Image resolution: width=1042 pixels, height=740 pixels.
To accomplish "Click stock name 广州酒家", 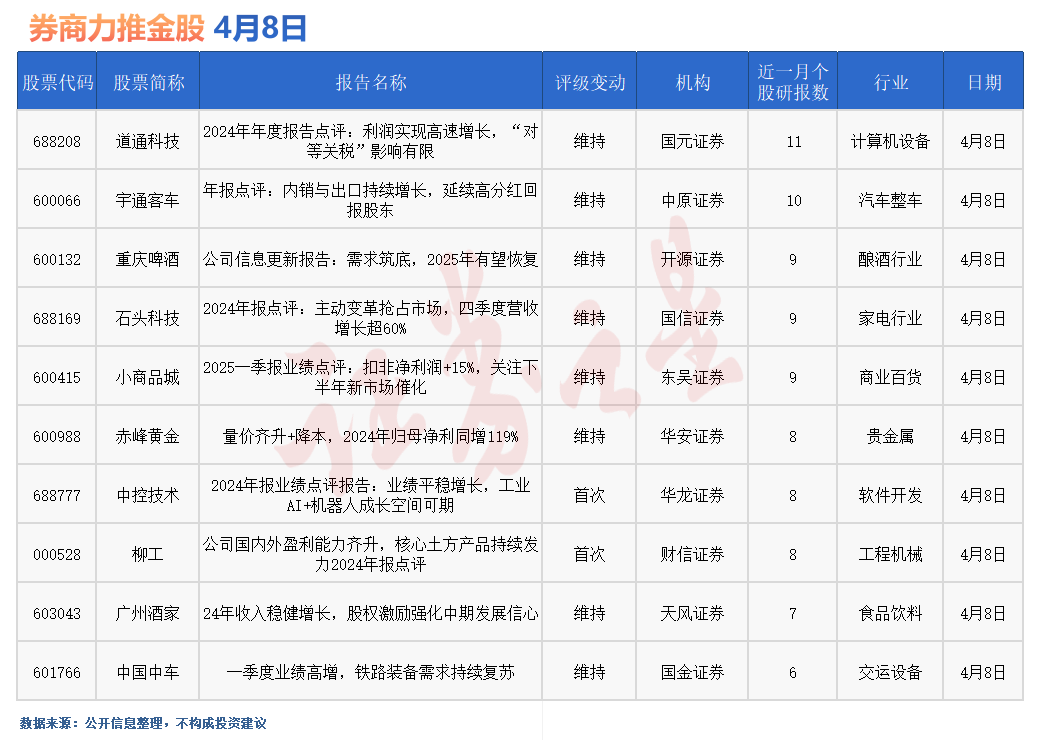I will [x=148, y=614].
